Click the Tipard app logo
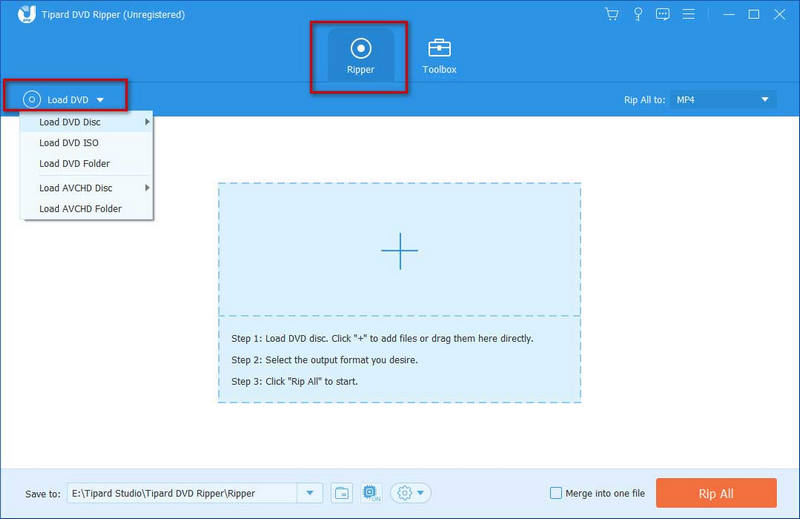The image size is (800, 519). click(x=27, y=14)
